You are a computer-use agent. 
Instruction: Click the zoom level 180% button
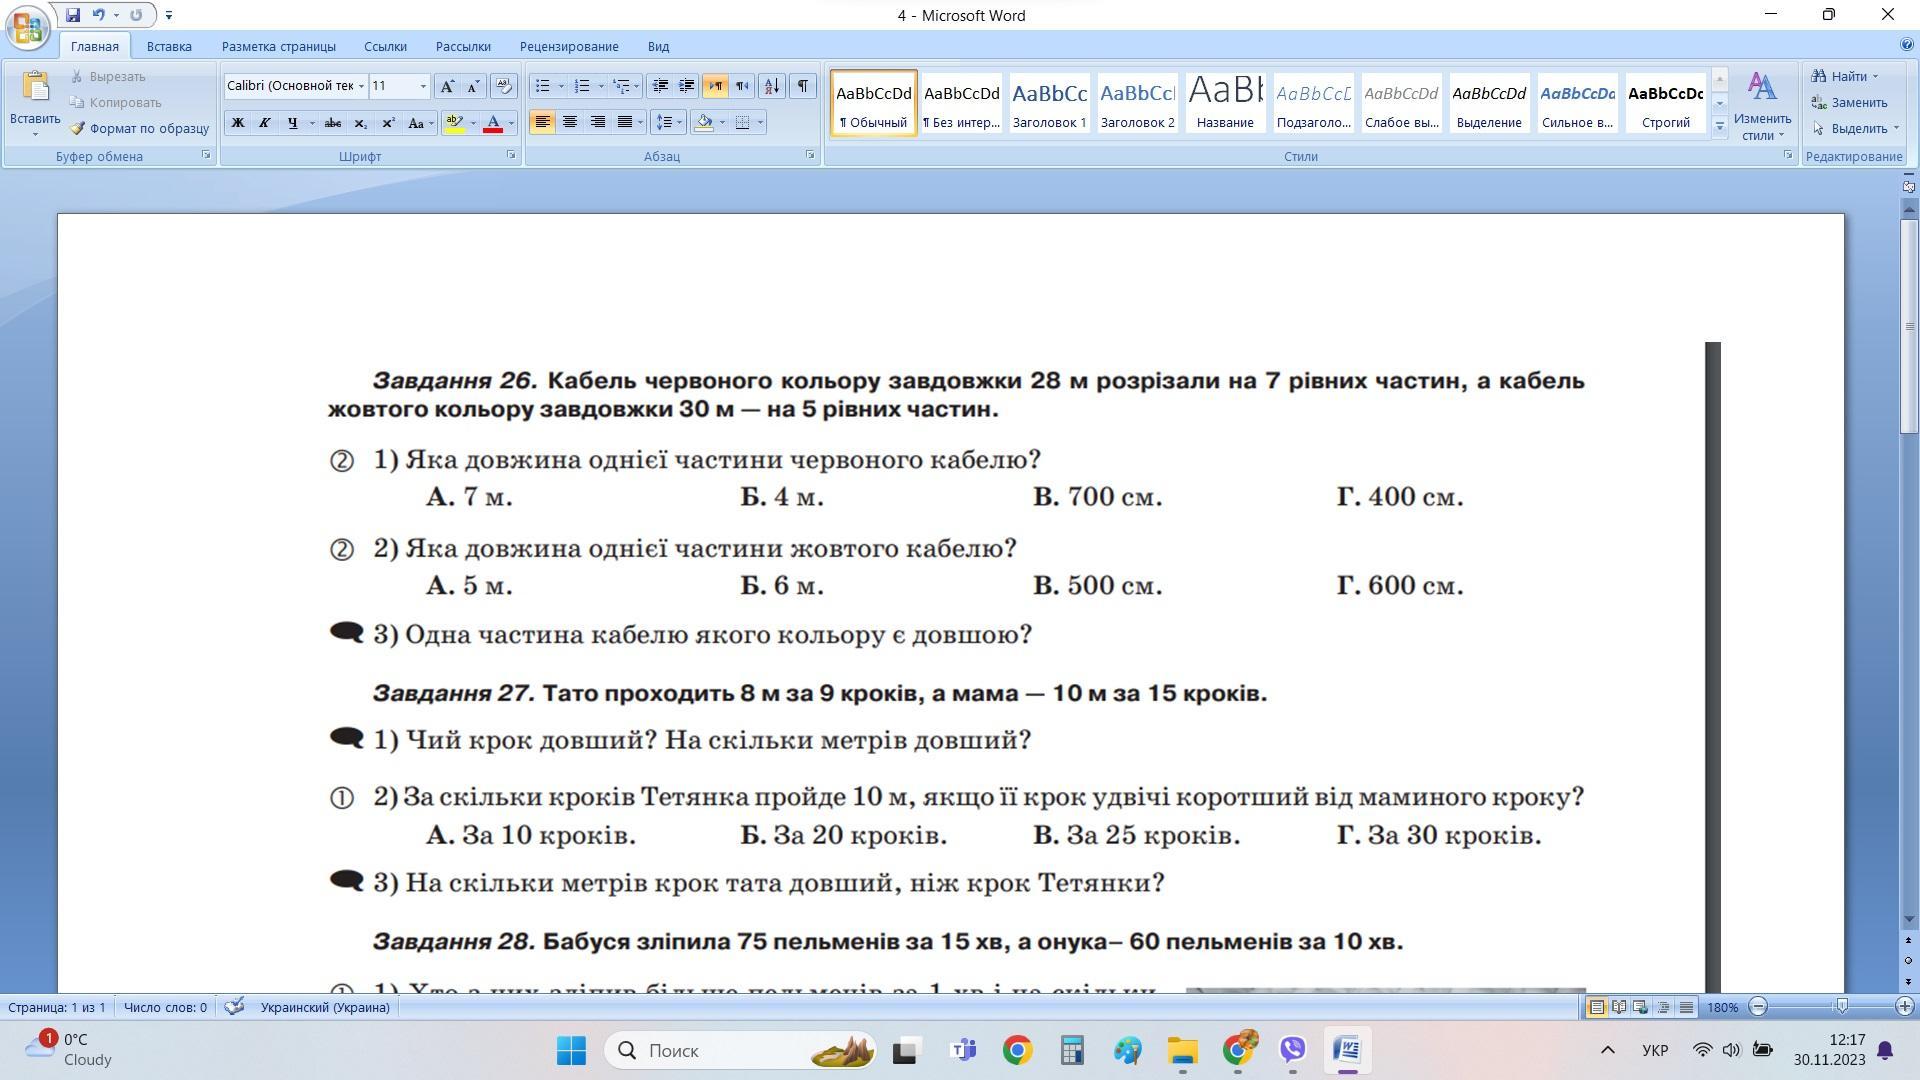tap(1723, 1007)
